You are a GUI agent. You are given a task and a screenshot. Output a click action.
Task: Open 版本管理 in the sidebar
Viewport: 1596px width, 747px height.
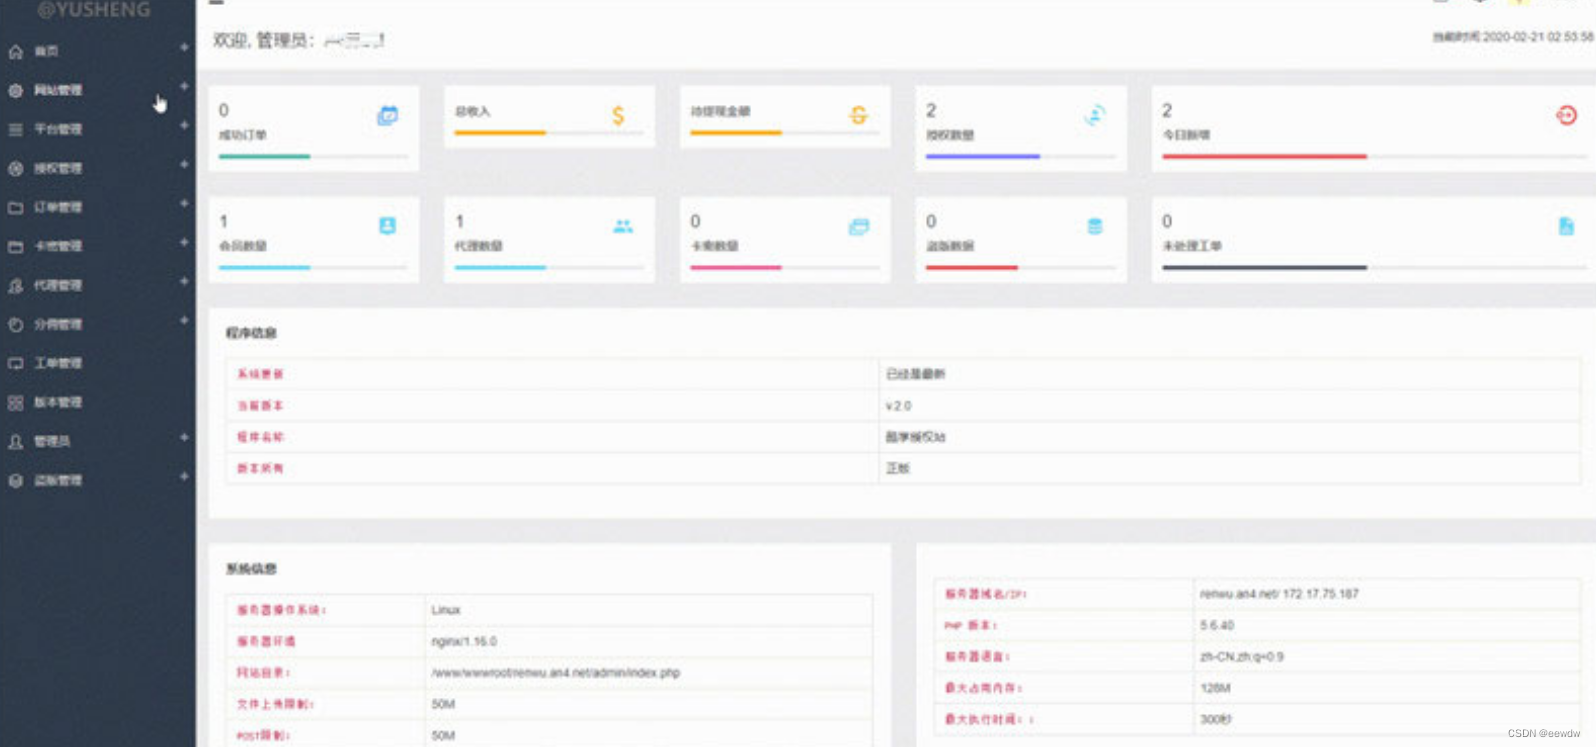(x=58, y=402)
